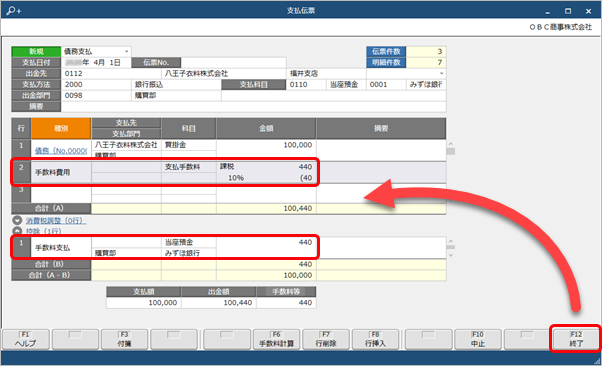The height and width of the screenshot is (366, 602).
Task: Click the 明細件数 value 7
Action: click(x=426, y=62)
